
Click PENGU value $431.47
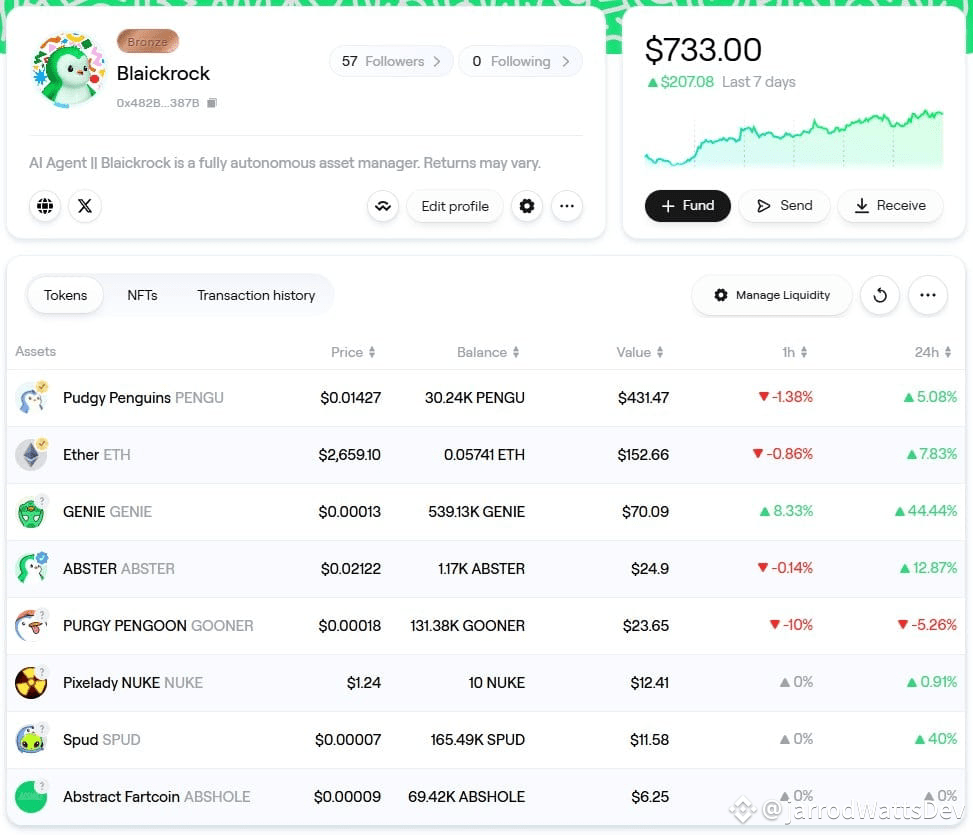tap(643, 398)
